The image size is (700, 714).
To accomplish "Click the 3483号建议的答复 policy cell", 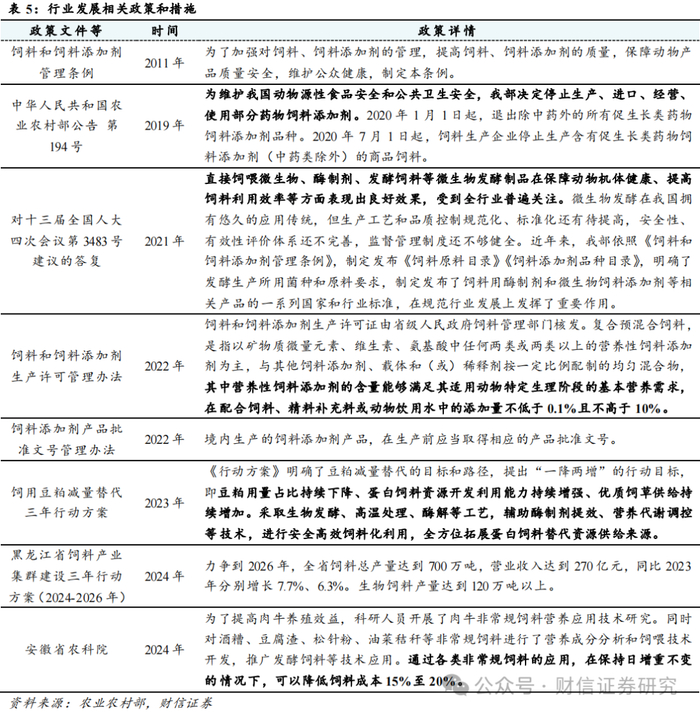I will tap(66, 240).
